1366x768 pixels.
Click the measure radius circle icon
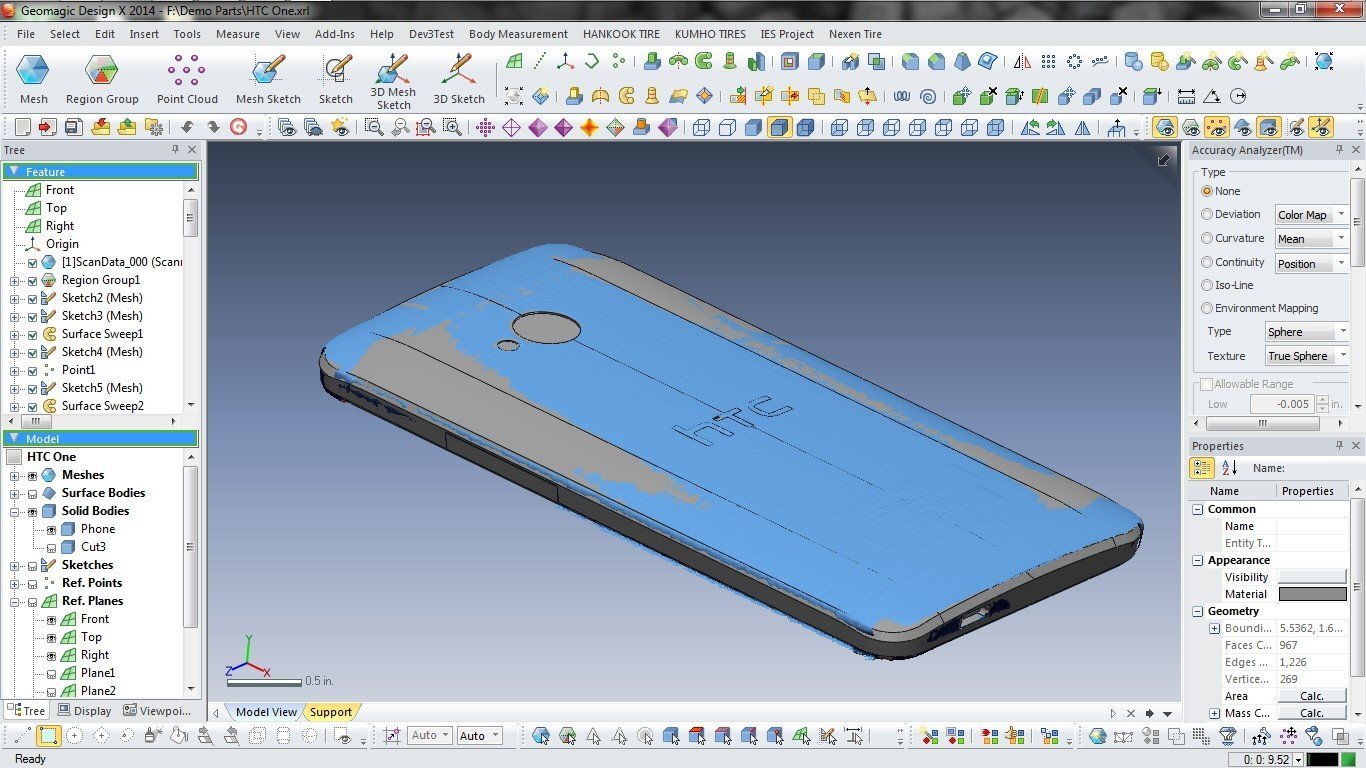click(x=1238, y=96)
